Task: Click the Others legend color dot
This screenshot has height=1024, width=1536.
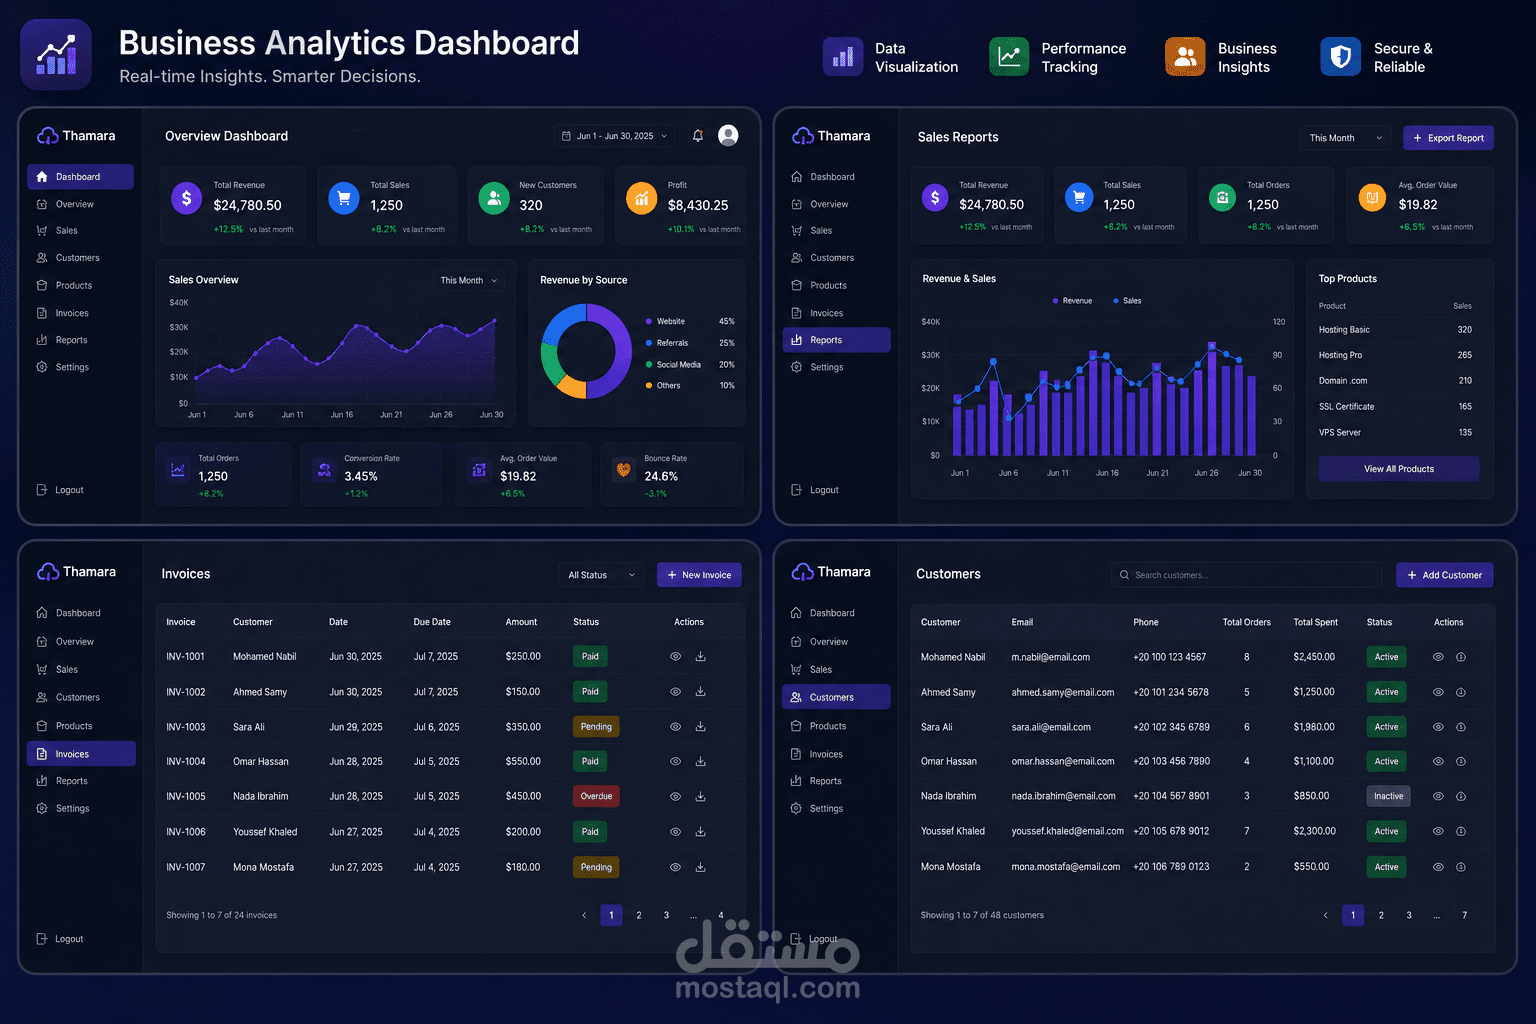Action: click(648, 386)
